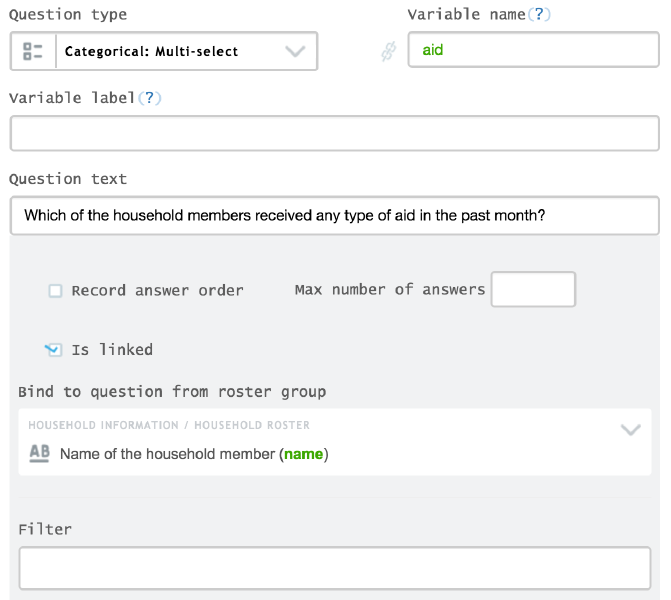Expand the roster question chevron in Bind panel
The height and width of the screenshot is (600, 671).
tap(630, 430)
